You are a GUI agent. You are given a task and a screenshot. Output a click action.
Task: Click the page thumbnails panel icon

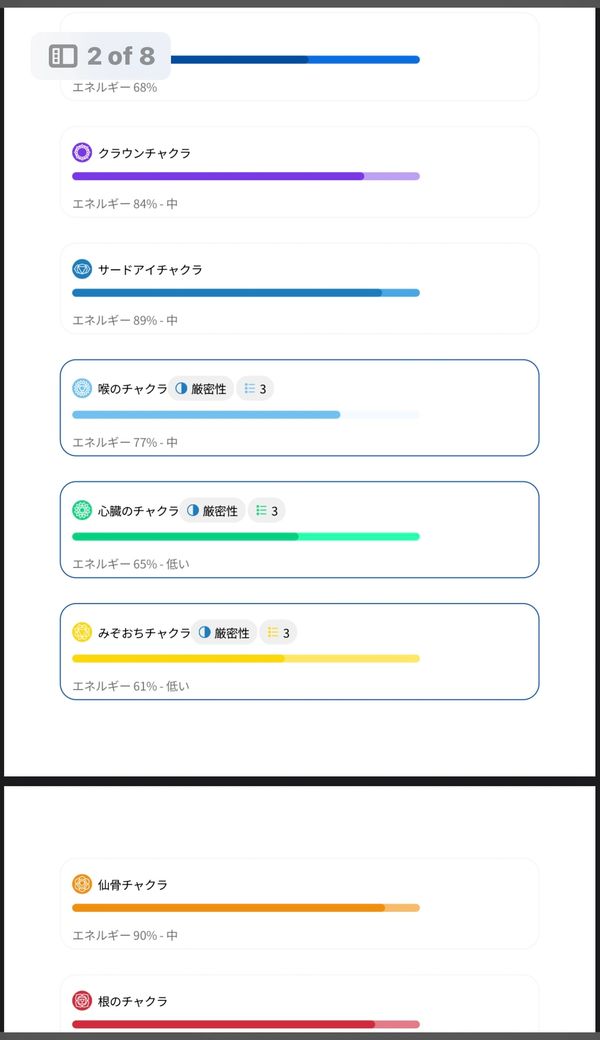(x=63, y=56)
